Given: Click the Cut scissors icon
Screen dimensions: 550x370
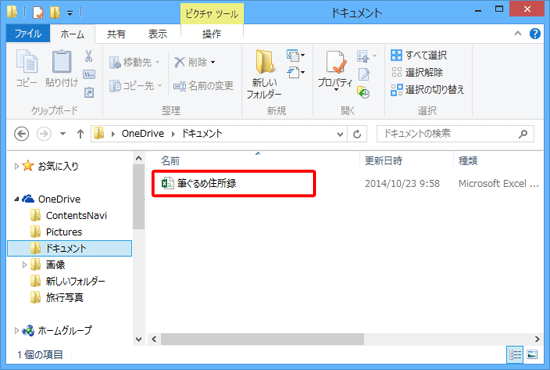Looking at the screenshot, I should click(x=89, y=56).
